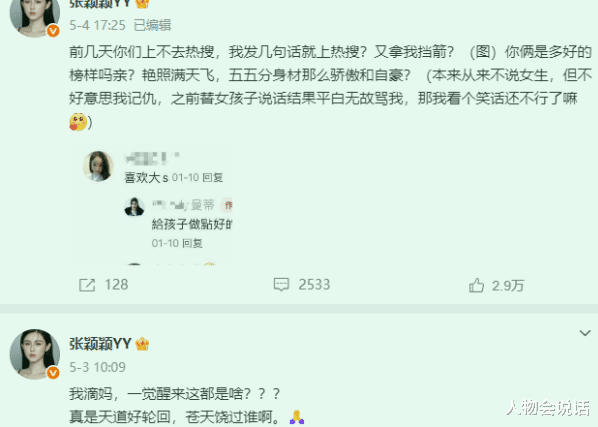598x427 pixels.
Task: Click the smiley emoji ending the first post
Action: (x=78, y=122)
